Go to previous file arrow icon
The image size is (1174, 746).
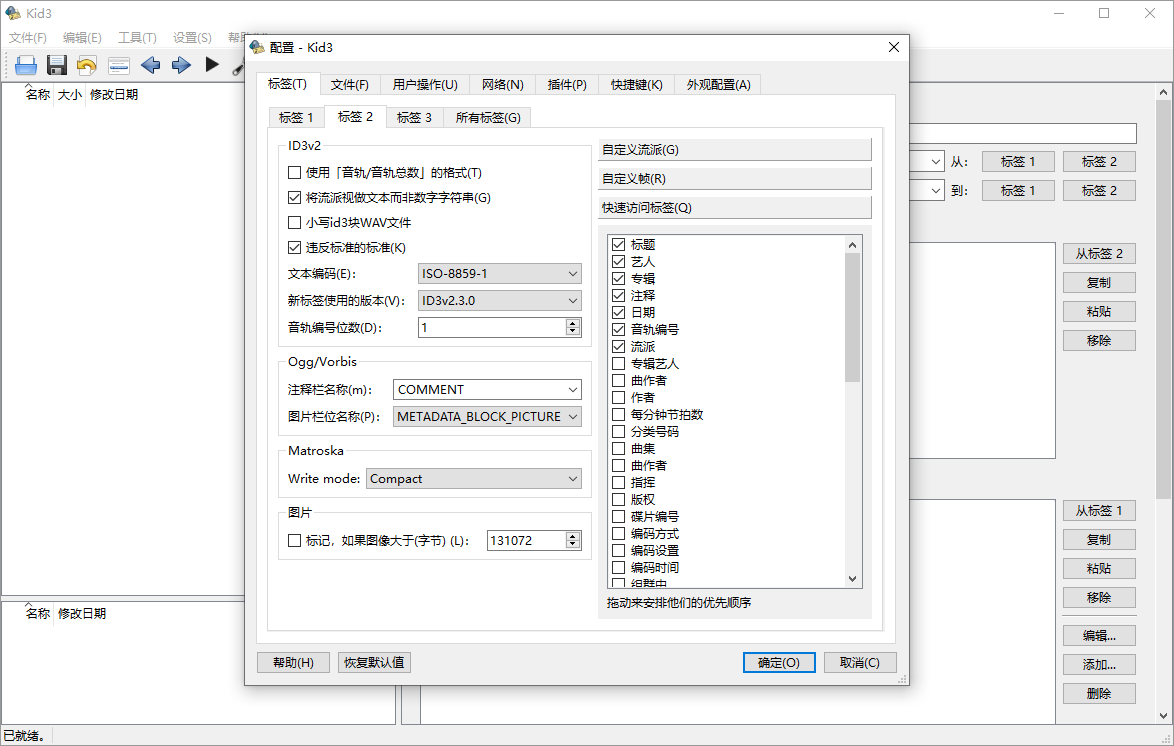[150, 65]
